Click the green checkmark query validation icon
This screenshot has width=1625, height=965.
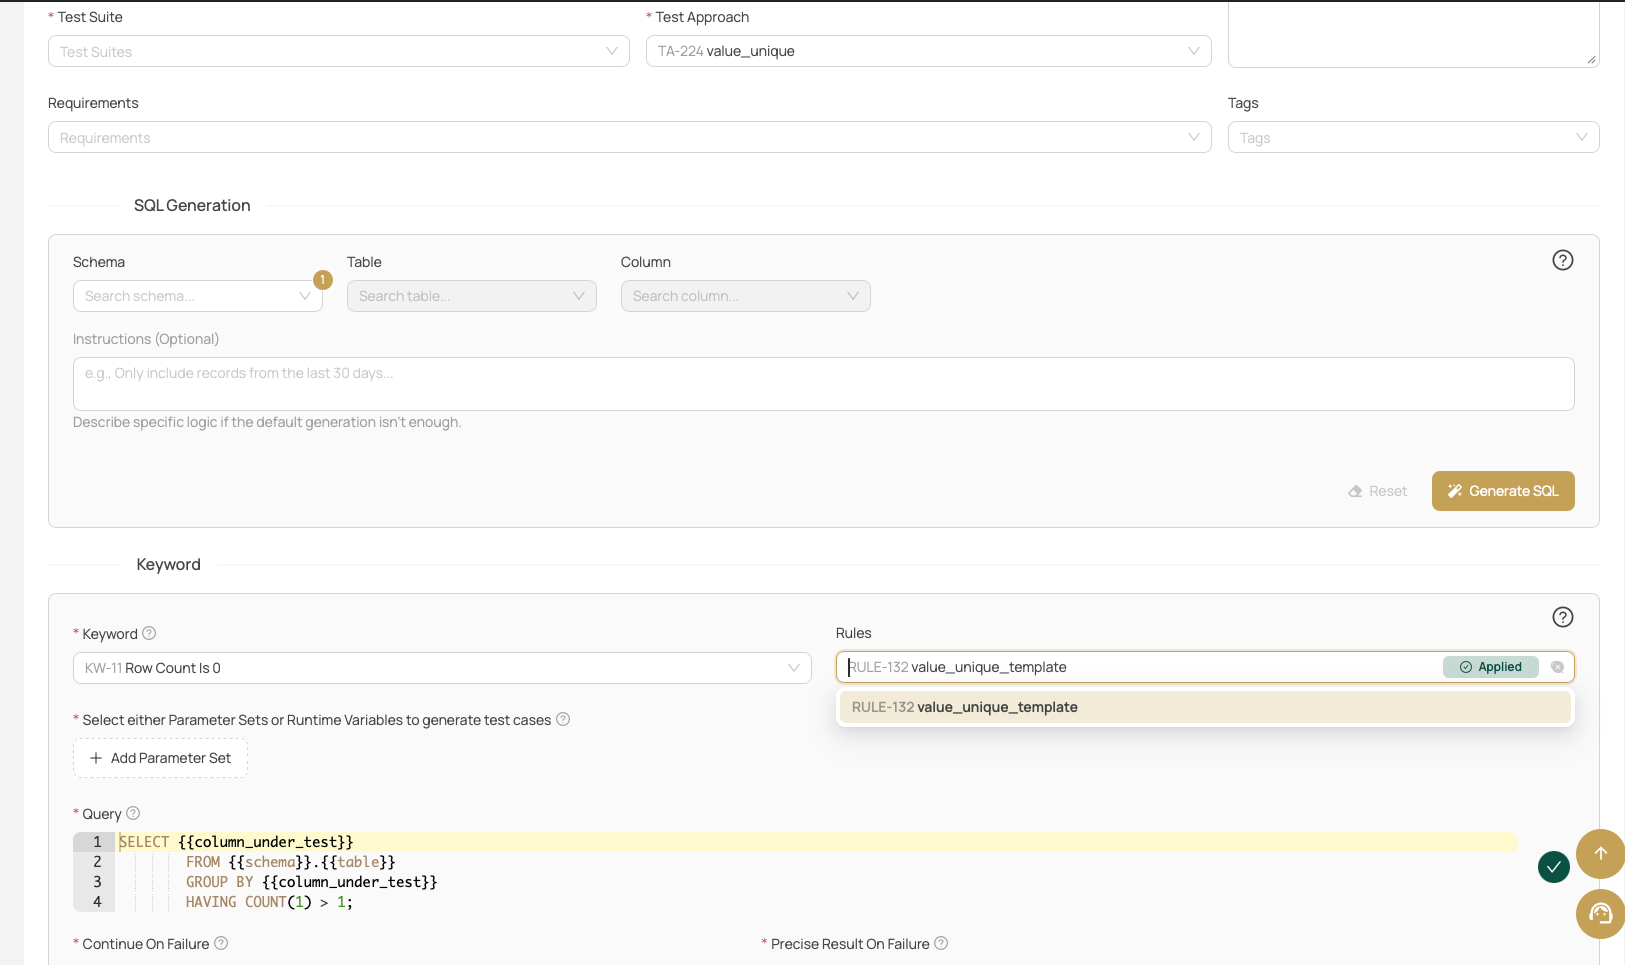(x=1553, y=867)
